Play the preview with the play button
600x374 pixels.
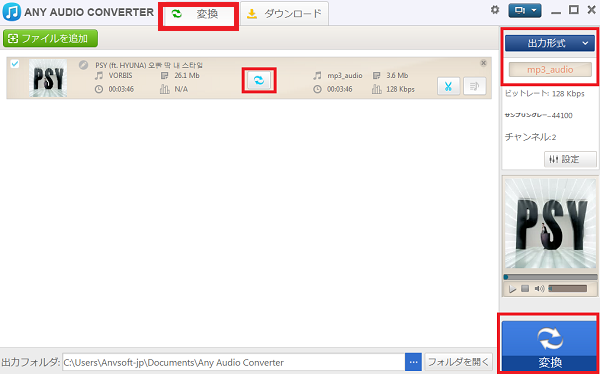(513, 289)
